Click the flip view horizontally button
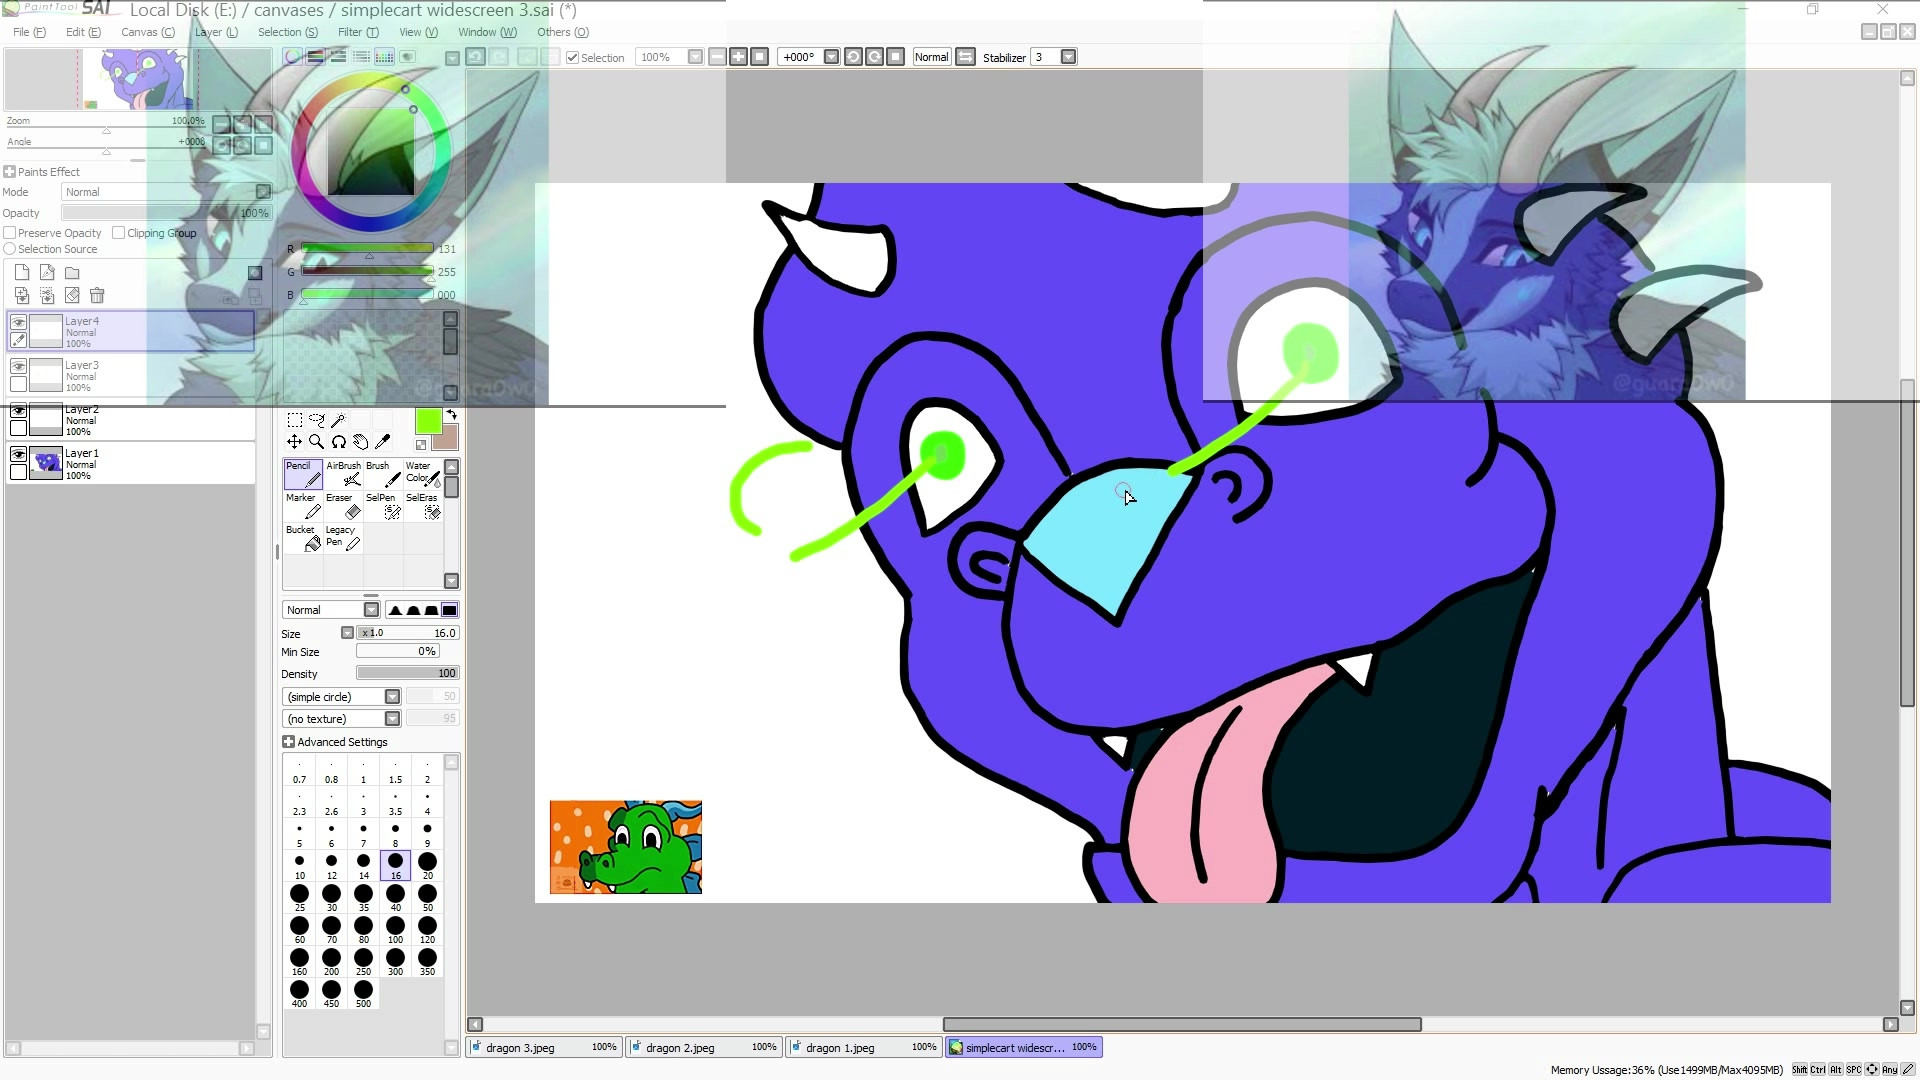1920x1080 pixels. [965, 57]
